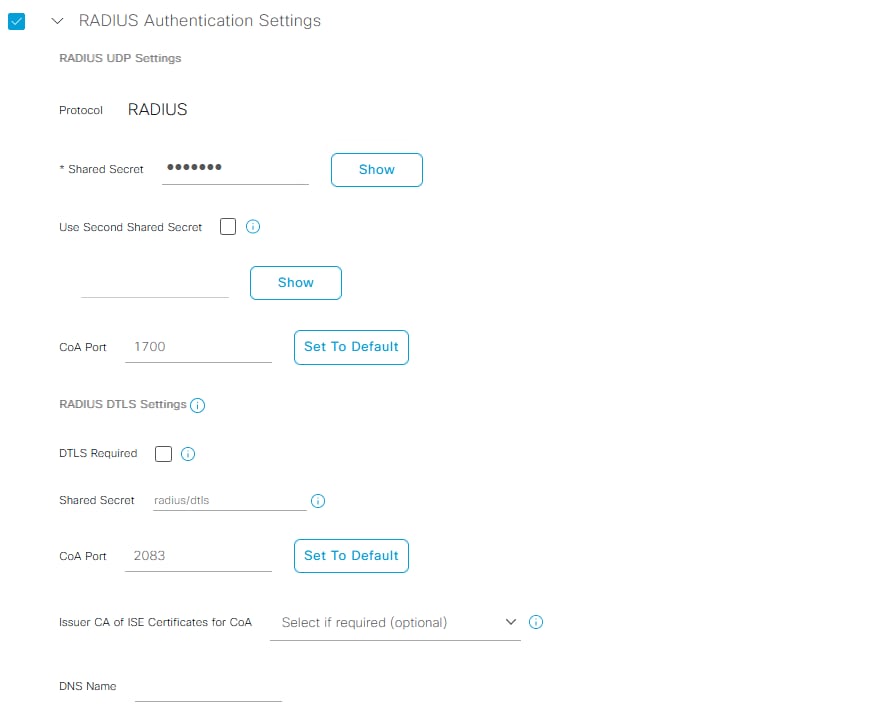Click the DTLS Shared Secret radius/dtls field
883x726 pixels.
pos(229,500)
